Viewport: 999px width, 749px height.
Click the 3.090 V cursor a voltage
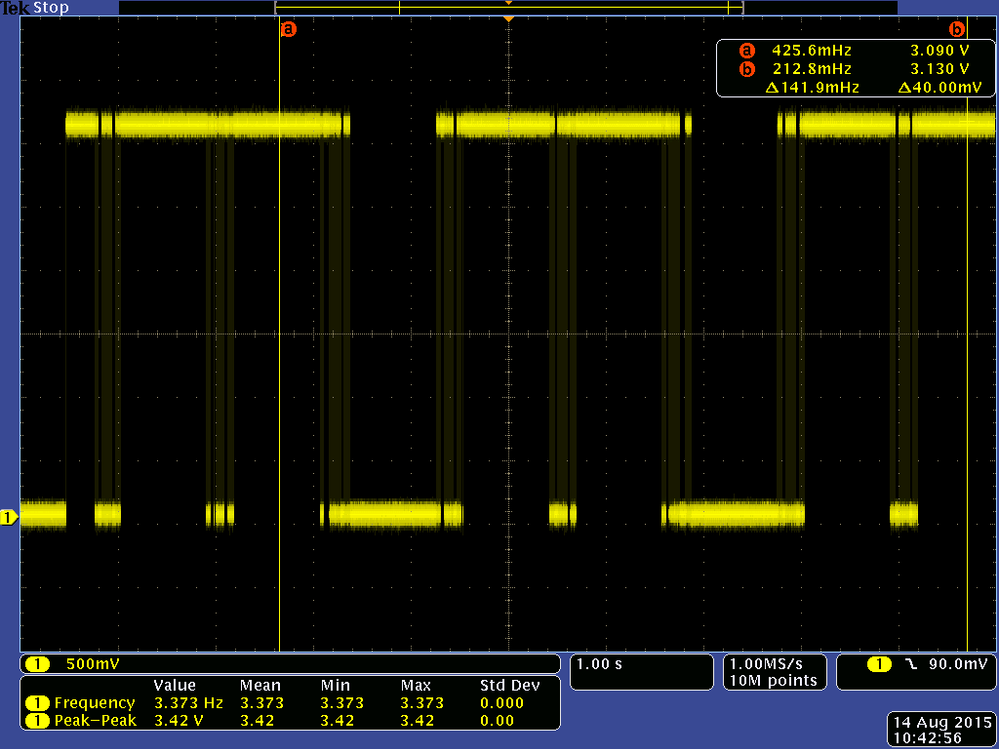coord(940,50)
